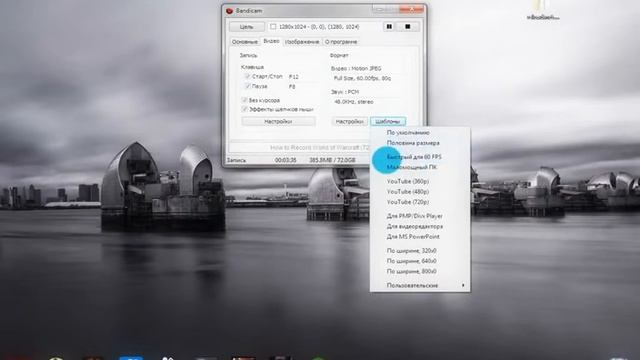Click the Шаблоны presets button
The height and width of the screenshot is (360, 640).
(x=388, y=122)
